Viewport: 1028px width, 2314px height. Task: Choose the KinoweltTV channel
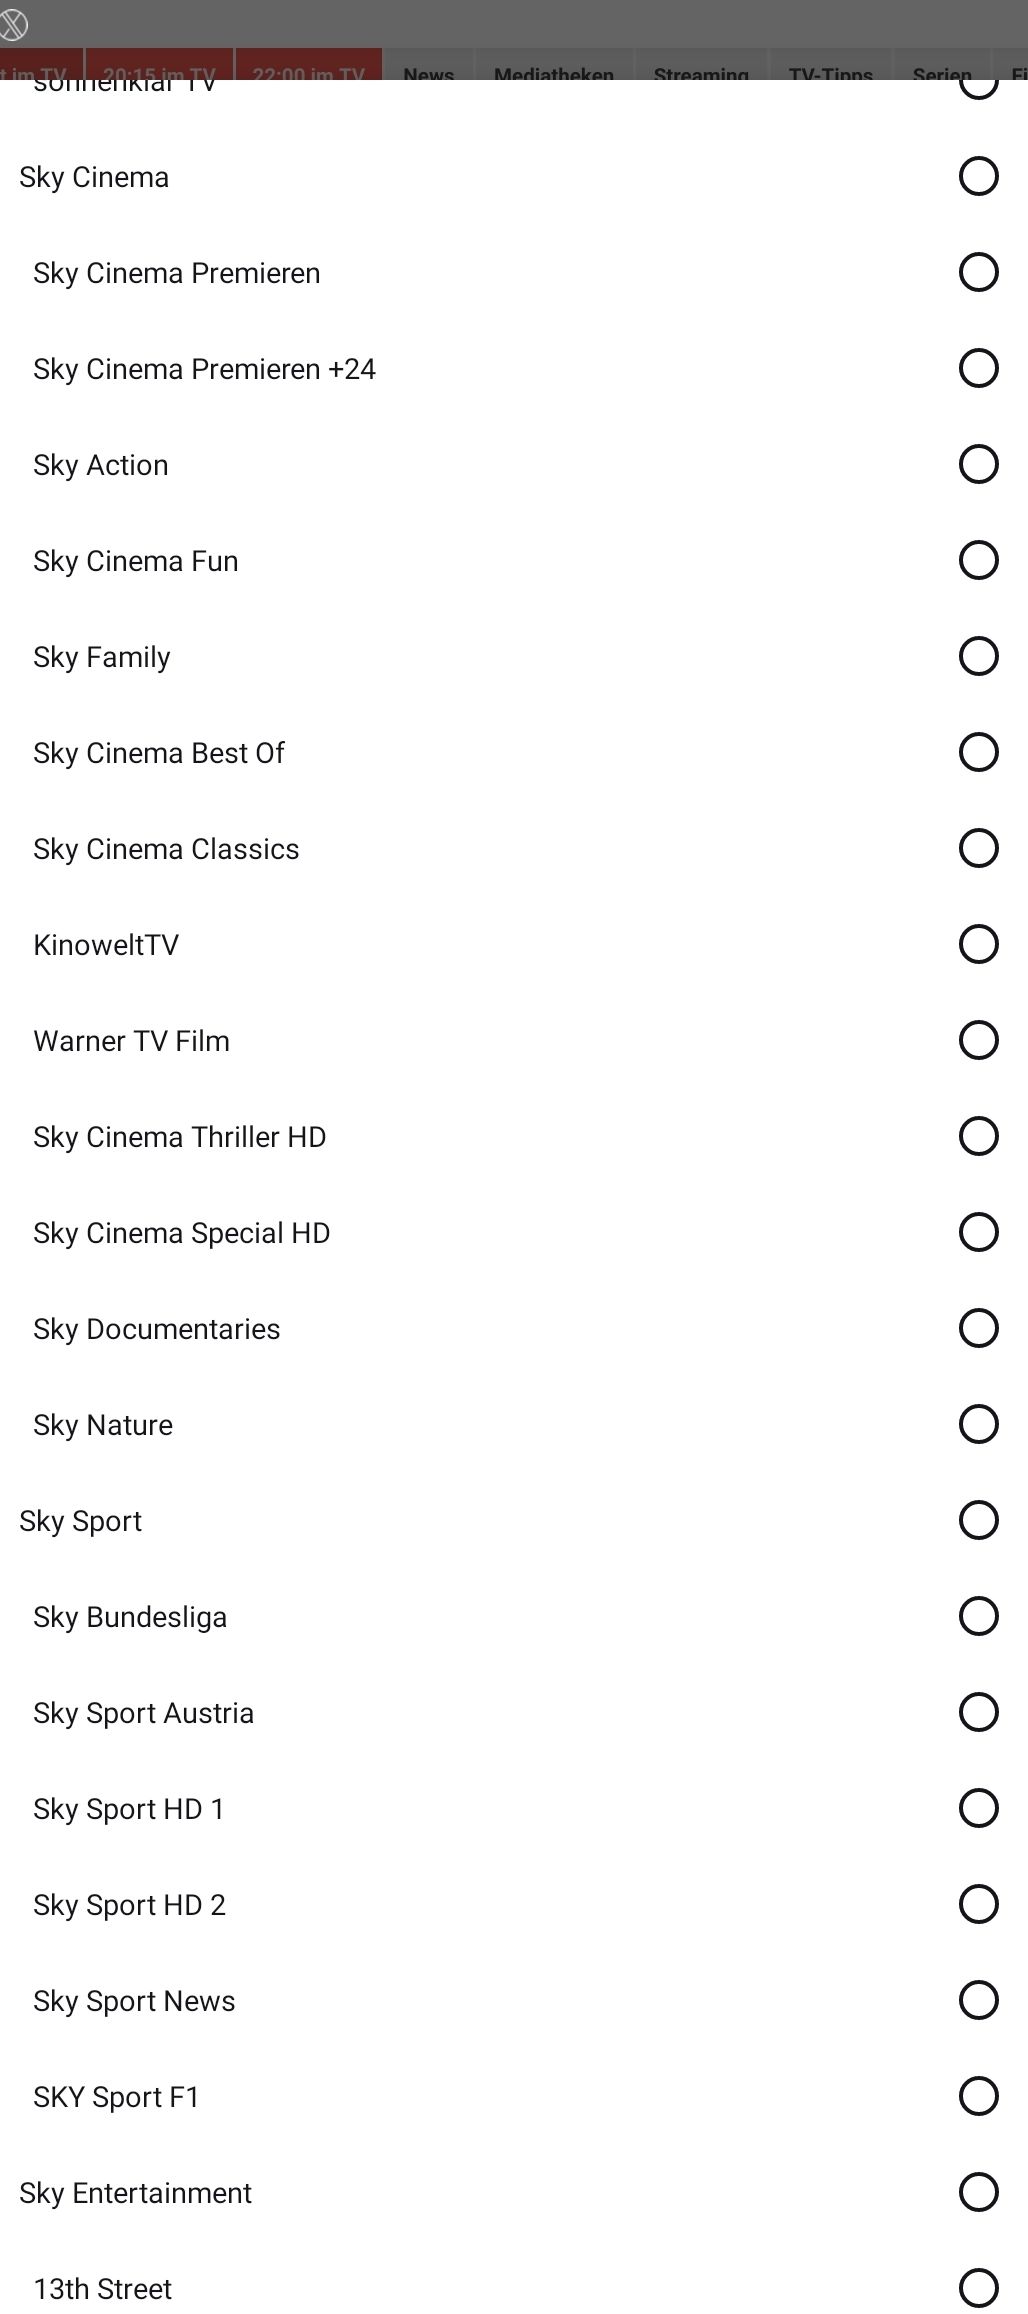point(978,944)
